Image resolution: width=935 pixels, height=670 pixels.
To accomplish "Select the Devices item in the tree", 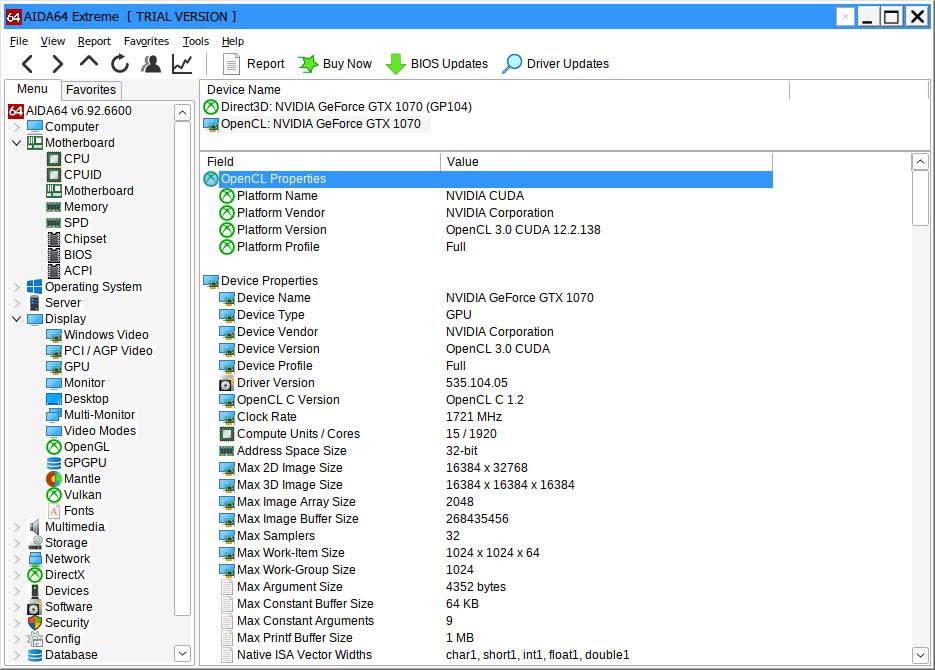I will [x=58, y=591].
